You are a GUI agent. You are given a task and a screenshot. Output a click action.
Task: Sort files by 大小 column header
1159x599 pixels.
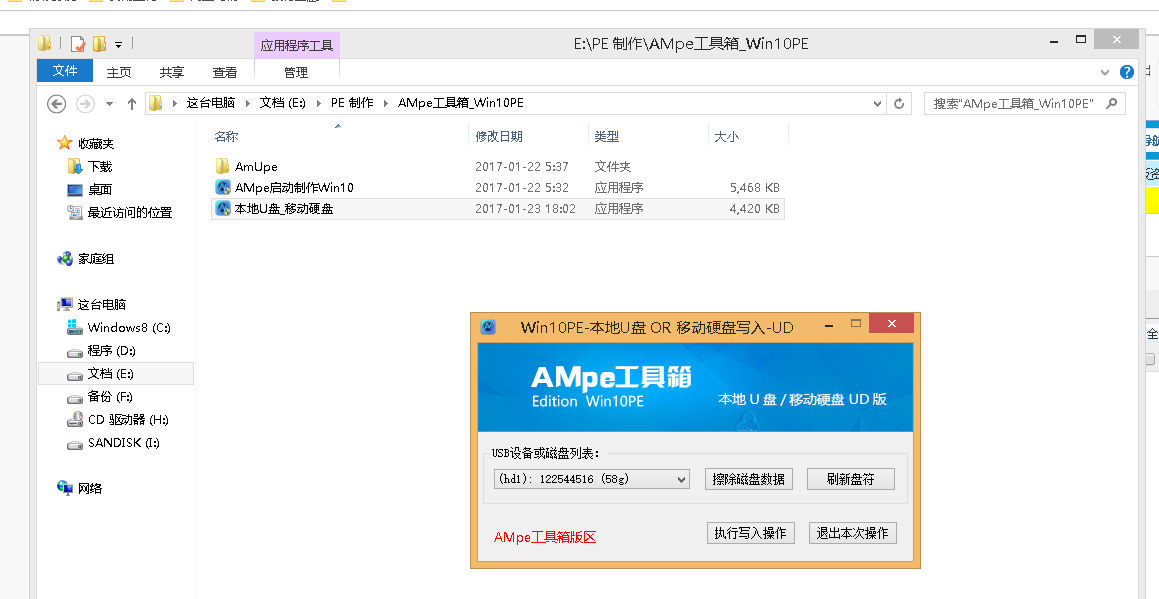click(x=727, y=136)
